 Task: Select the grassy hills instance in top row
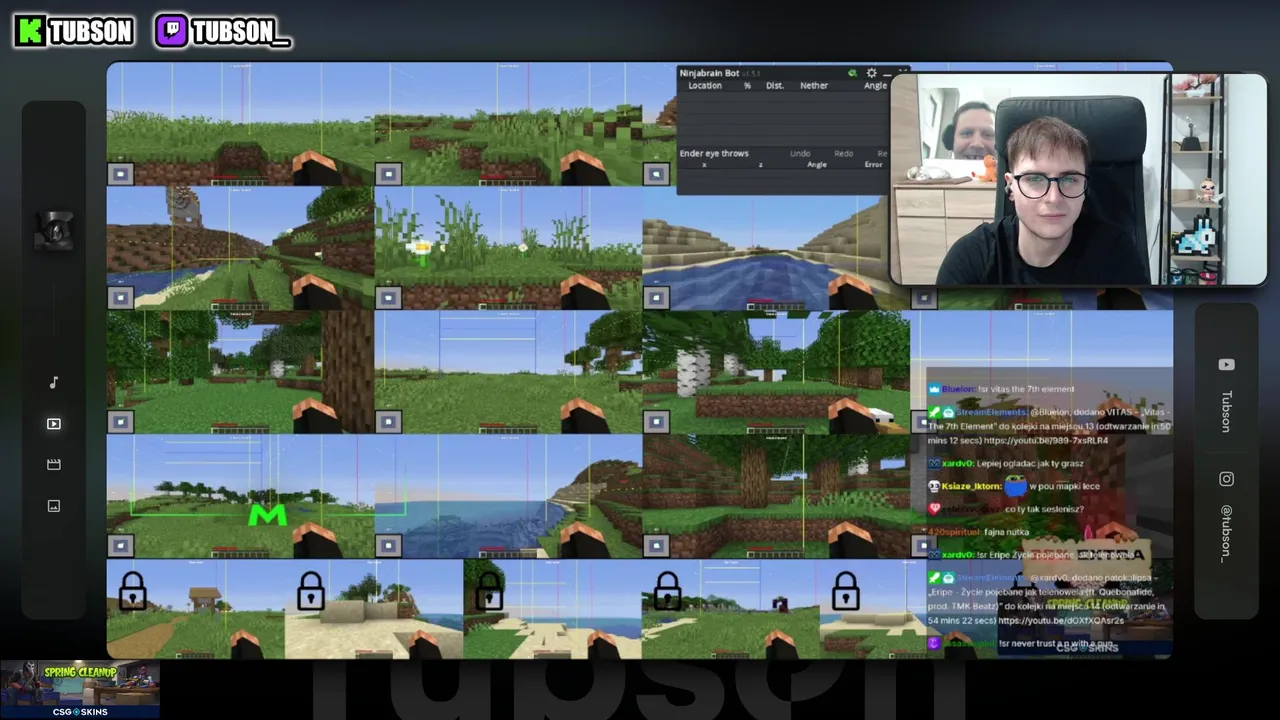[508, 124]
